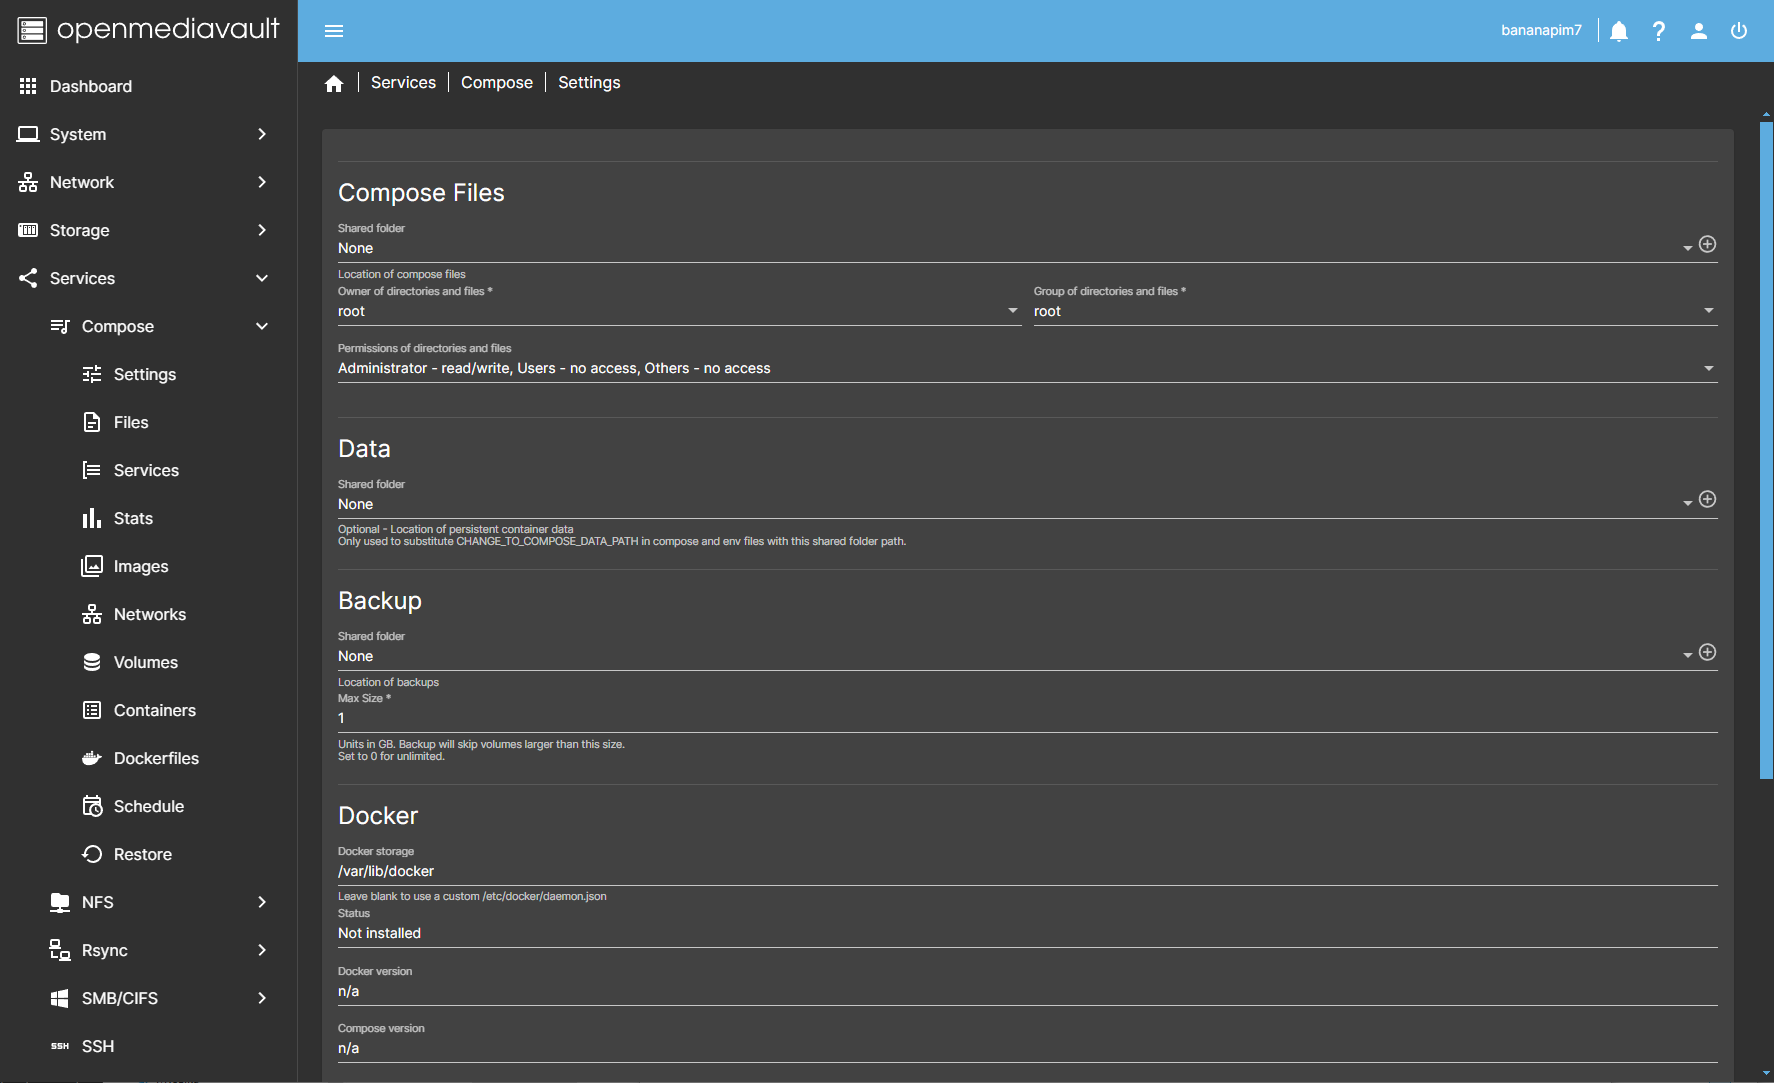
Task: Collapse the Services menu chevron
Action: point(262,278)
